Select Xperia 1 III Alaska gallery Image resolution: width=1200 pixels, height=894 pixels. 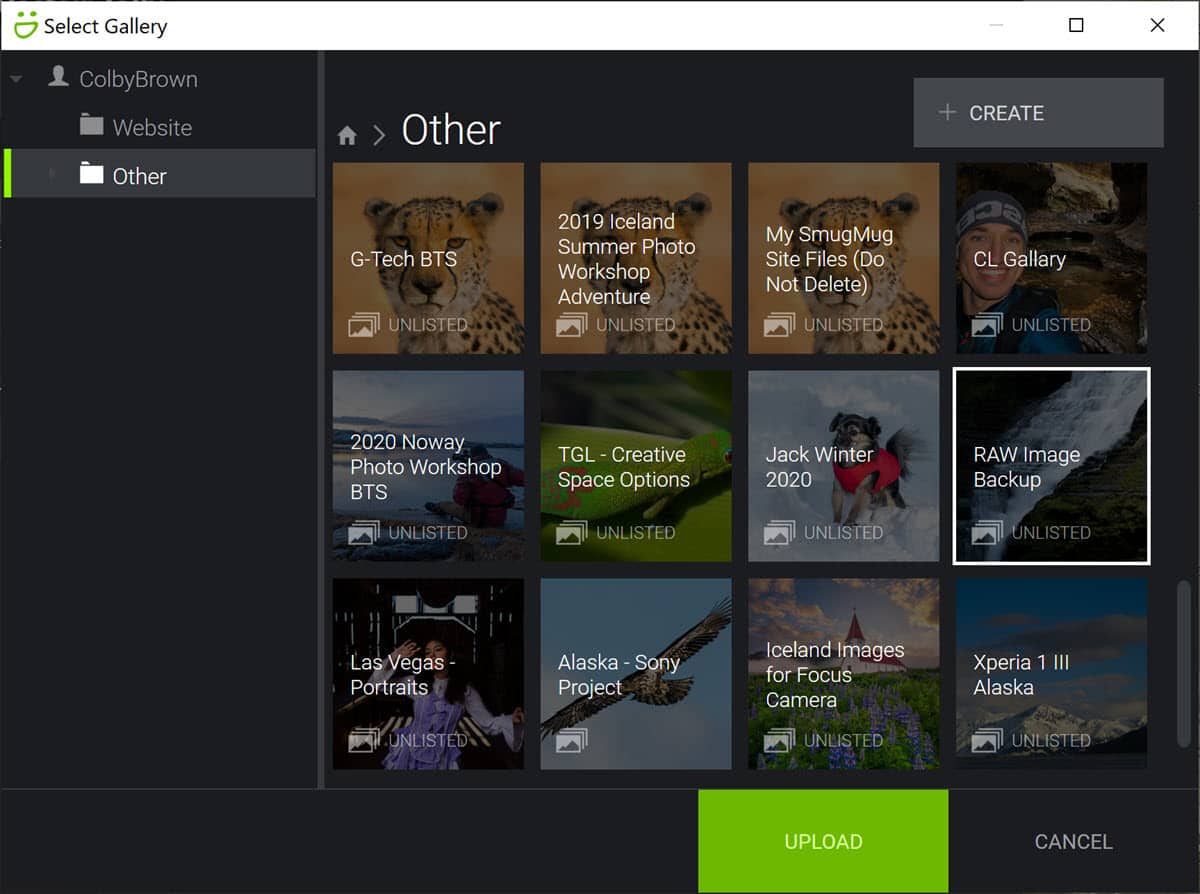(1052, 674)
